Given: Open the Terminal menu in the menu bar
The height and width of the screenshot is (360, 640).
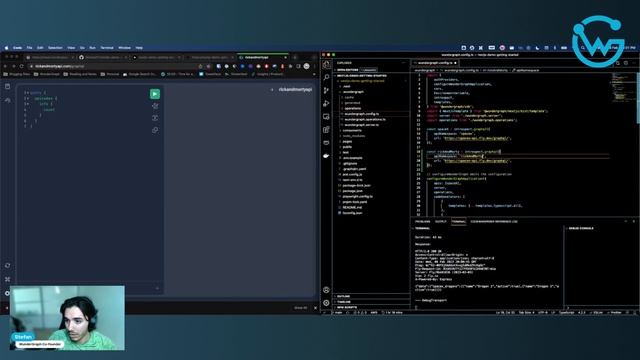Looking at the screenshot, I should click(x=107, y=48).
